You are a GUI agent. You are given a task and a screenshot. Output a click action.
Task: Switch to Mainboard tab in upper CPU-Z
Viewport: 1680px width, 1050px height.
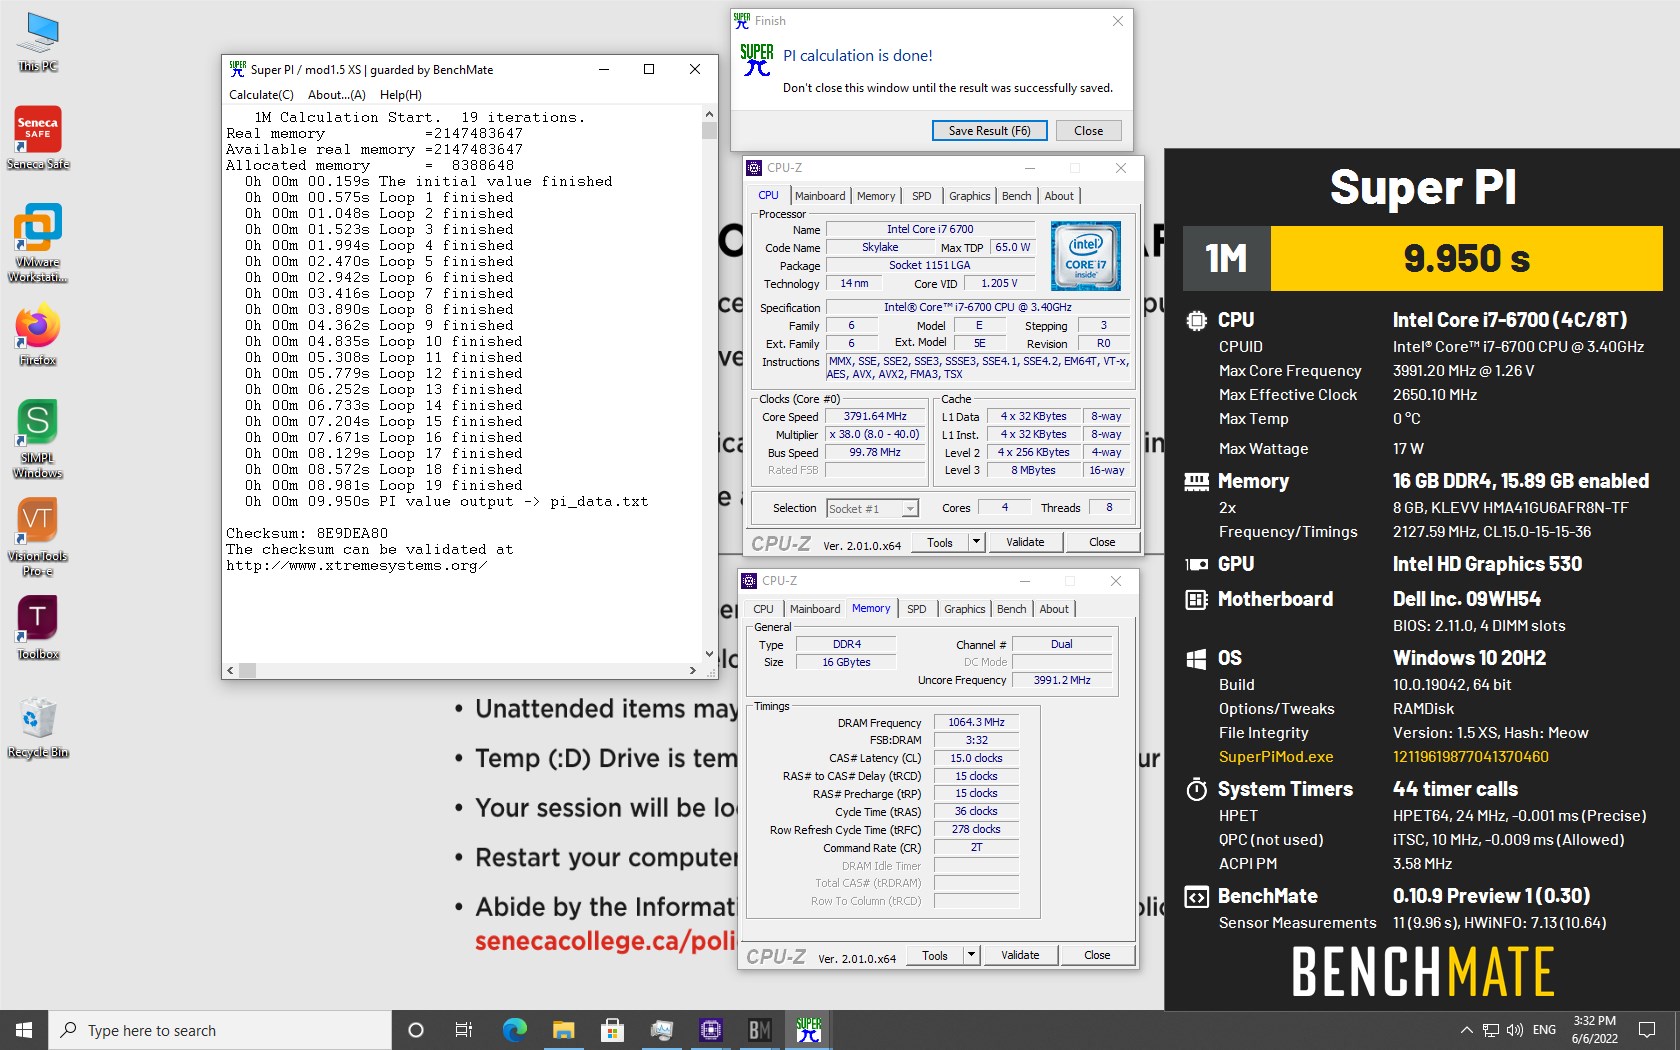pos(820,196)
